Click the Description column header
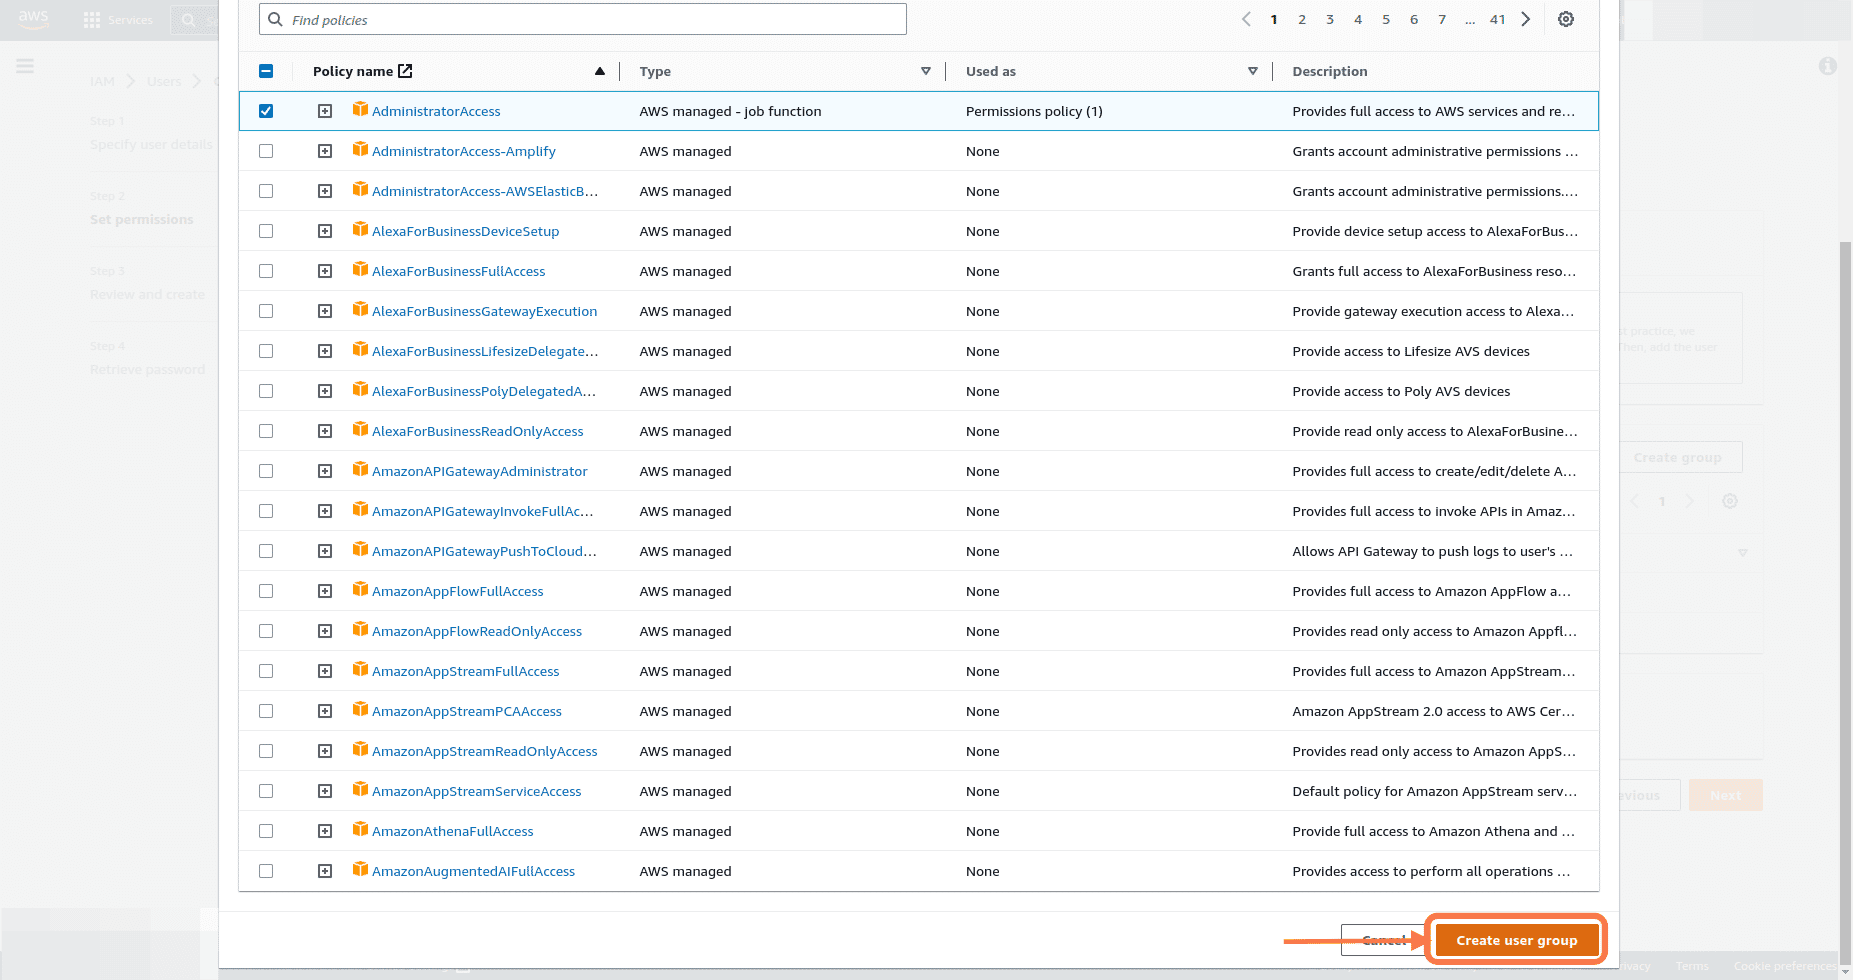The height and width of the screenshot is (980, 1853). 1329,71
